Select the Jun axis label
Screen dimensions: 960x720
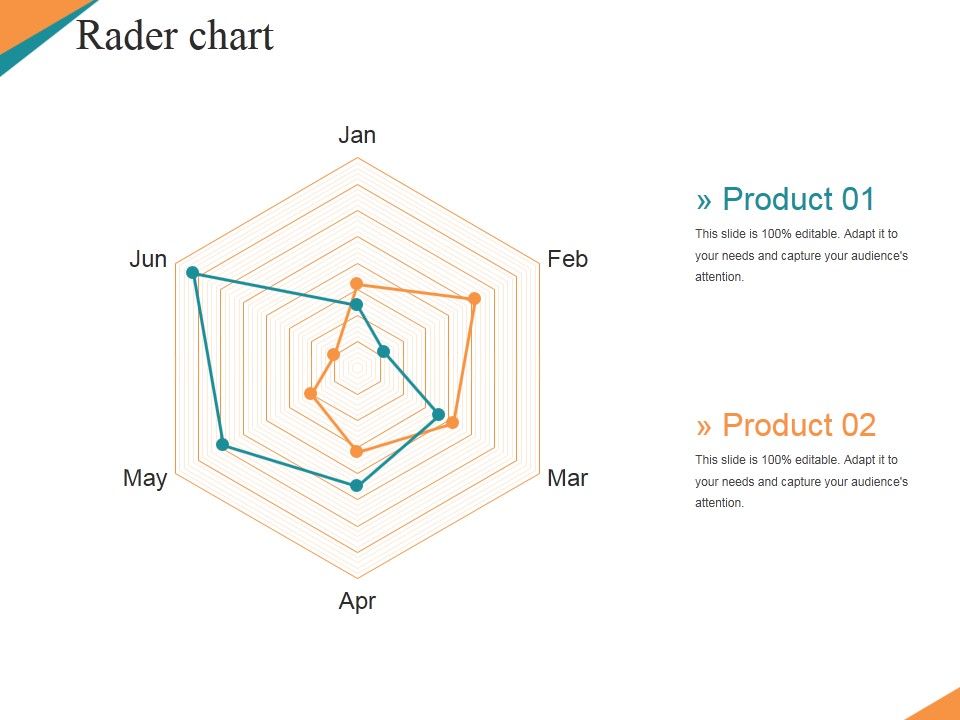tap(148, 260)
